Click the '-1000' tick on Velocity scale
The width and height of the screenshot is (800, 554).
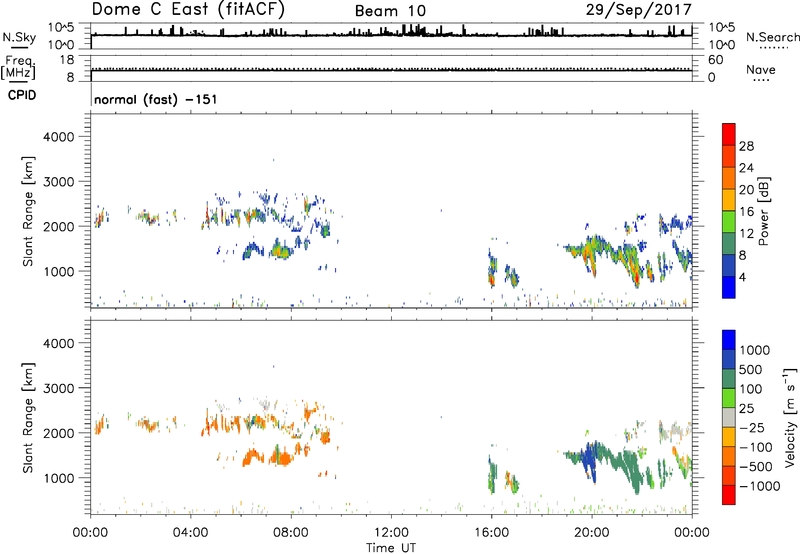[759, 486]
